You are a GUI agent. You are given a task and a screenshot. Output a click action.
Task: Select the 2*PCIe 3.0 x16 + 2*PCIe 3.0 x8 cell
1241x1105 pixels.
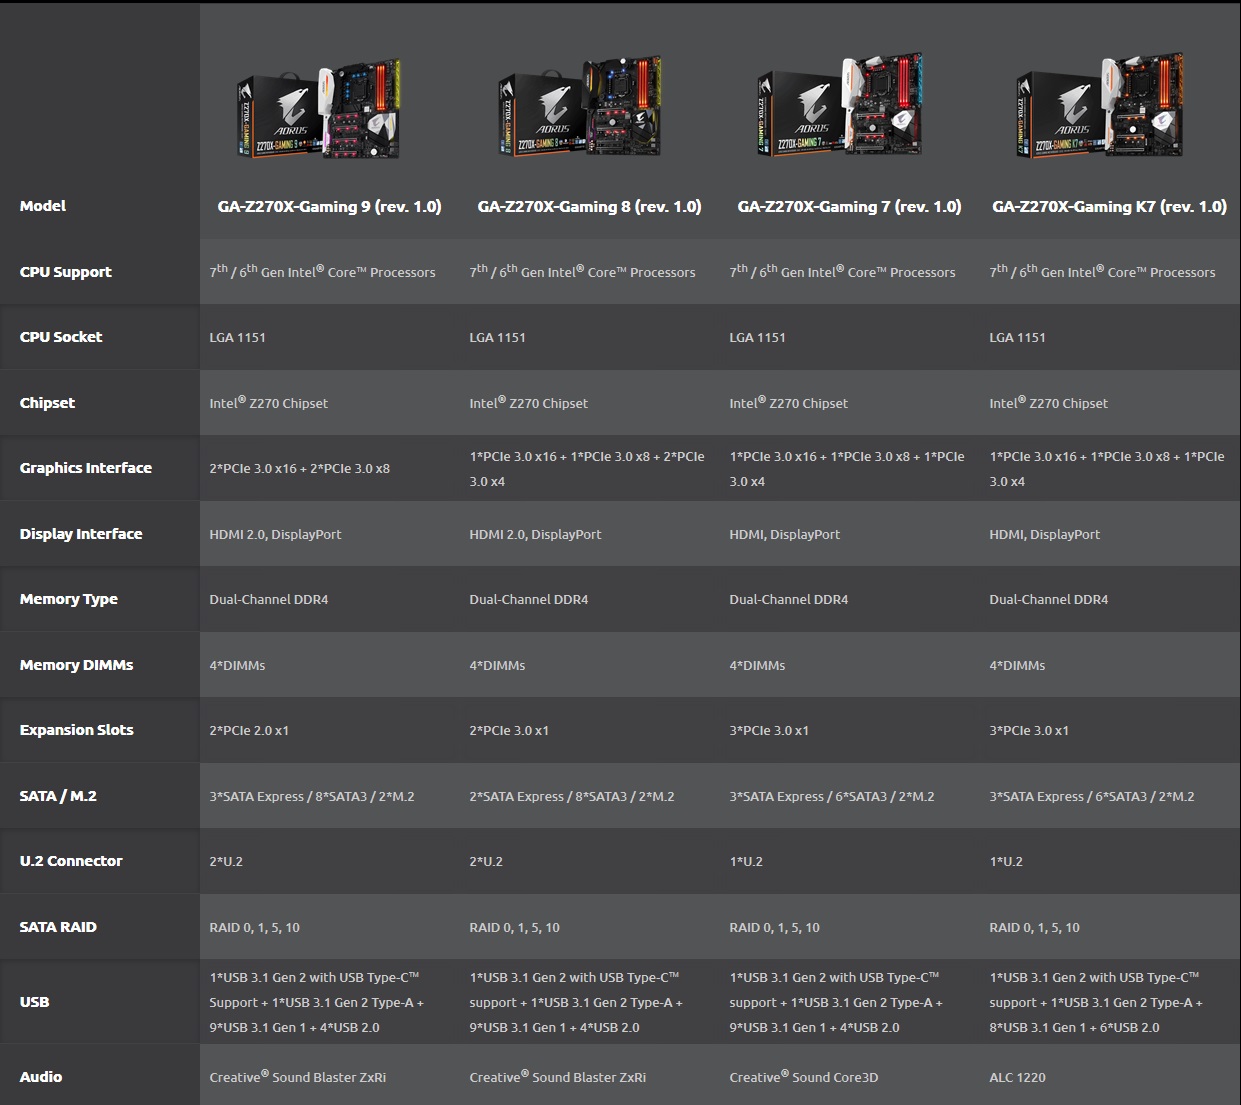tap(299, 469)
